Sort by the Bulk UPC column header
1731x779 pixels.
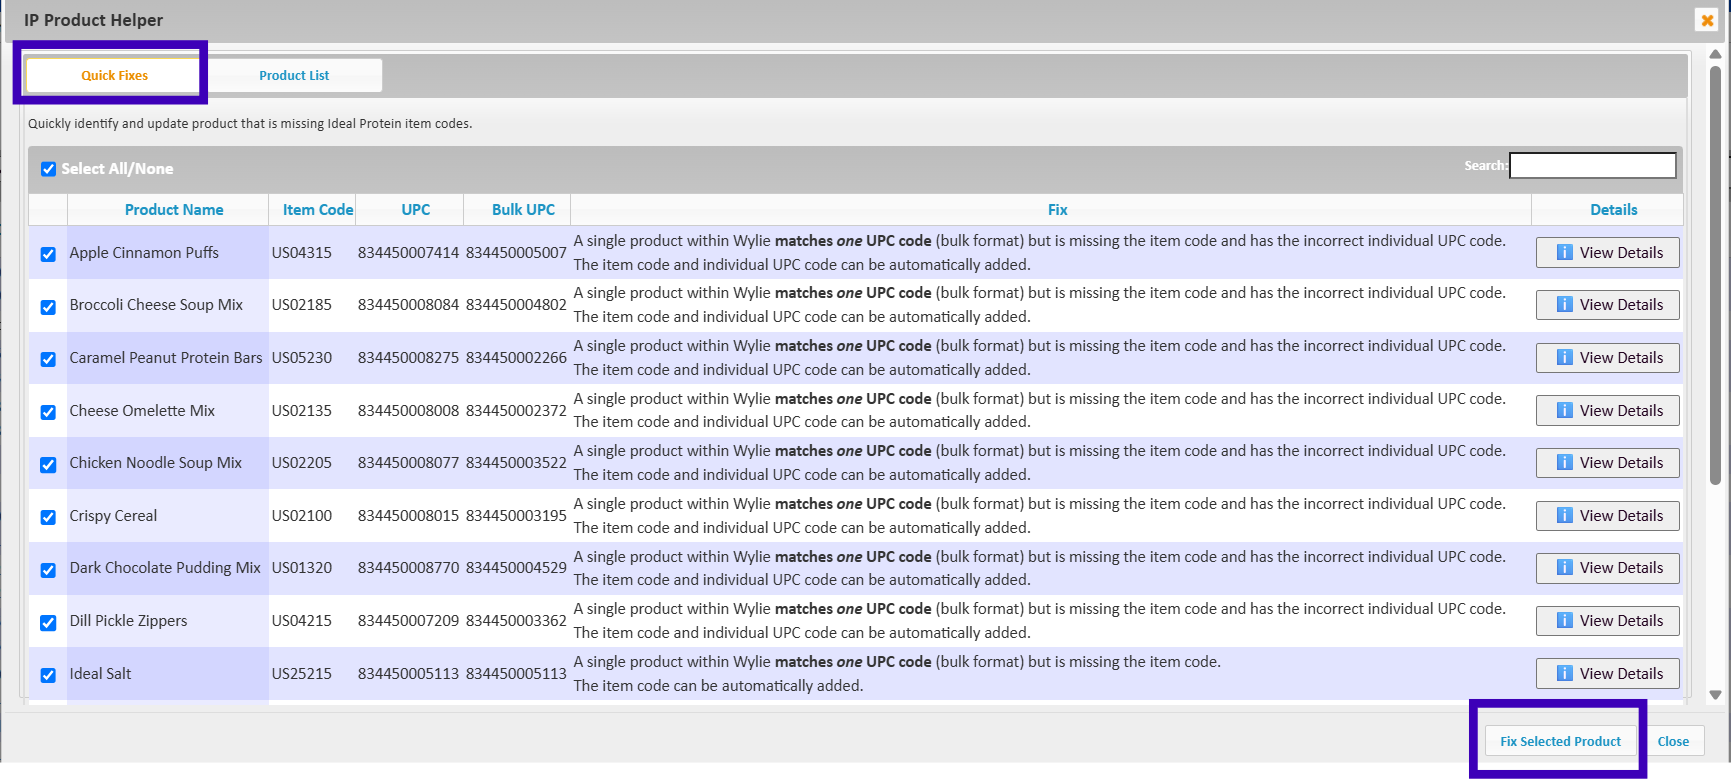[523, 210]
